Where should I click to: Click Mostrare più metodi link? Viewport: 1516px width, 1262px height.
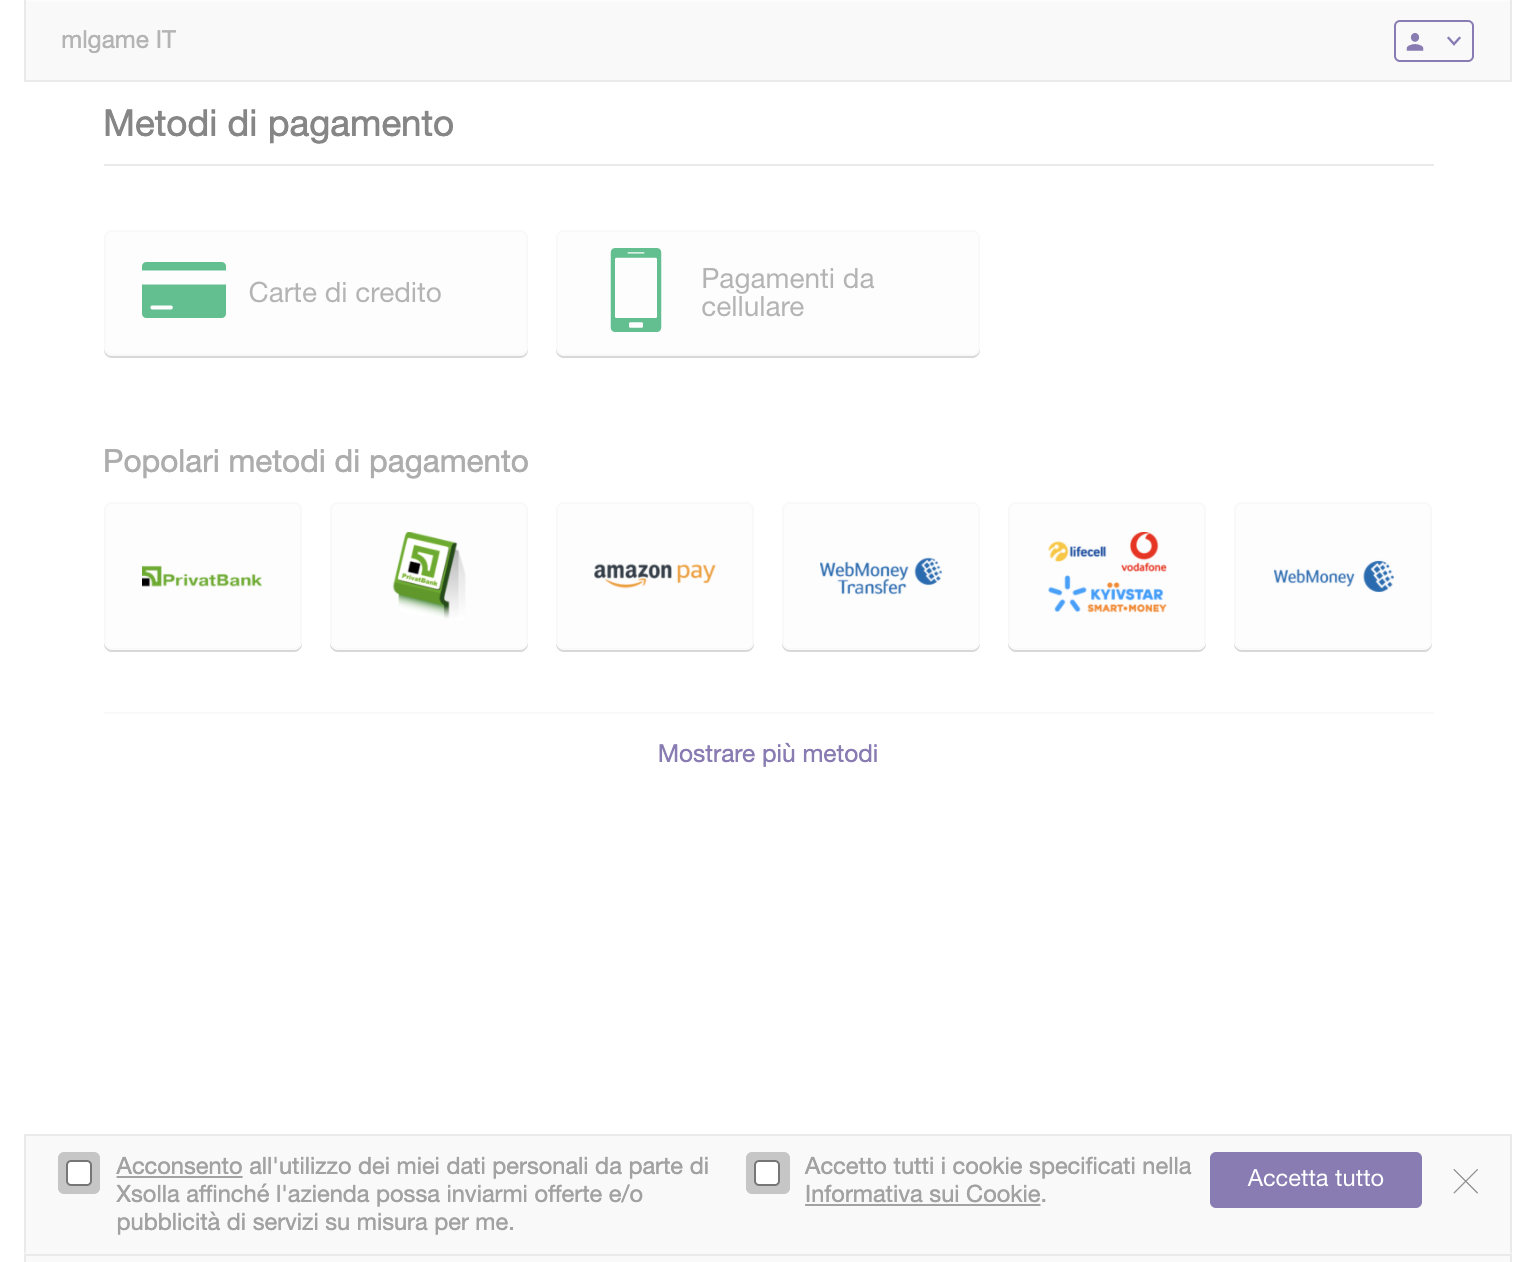(768, 754)
